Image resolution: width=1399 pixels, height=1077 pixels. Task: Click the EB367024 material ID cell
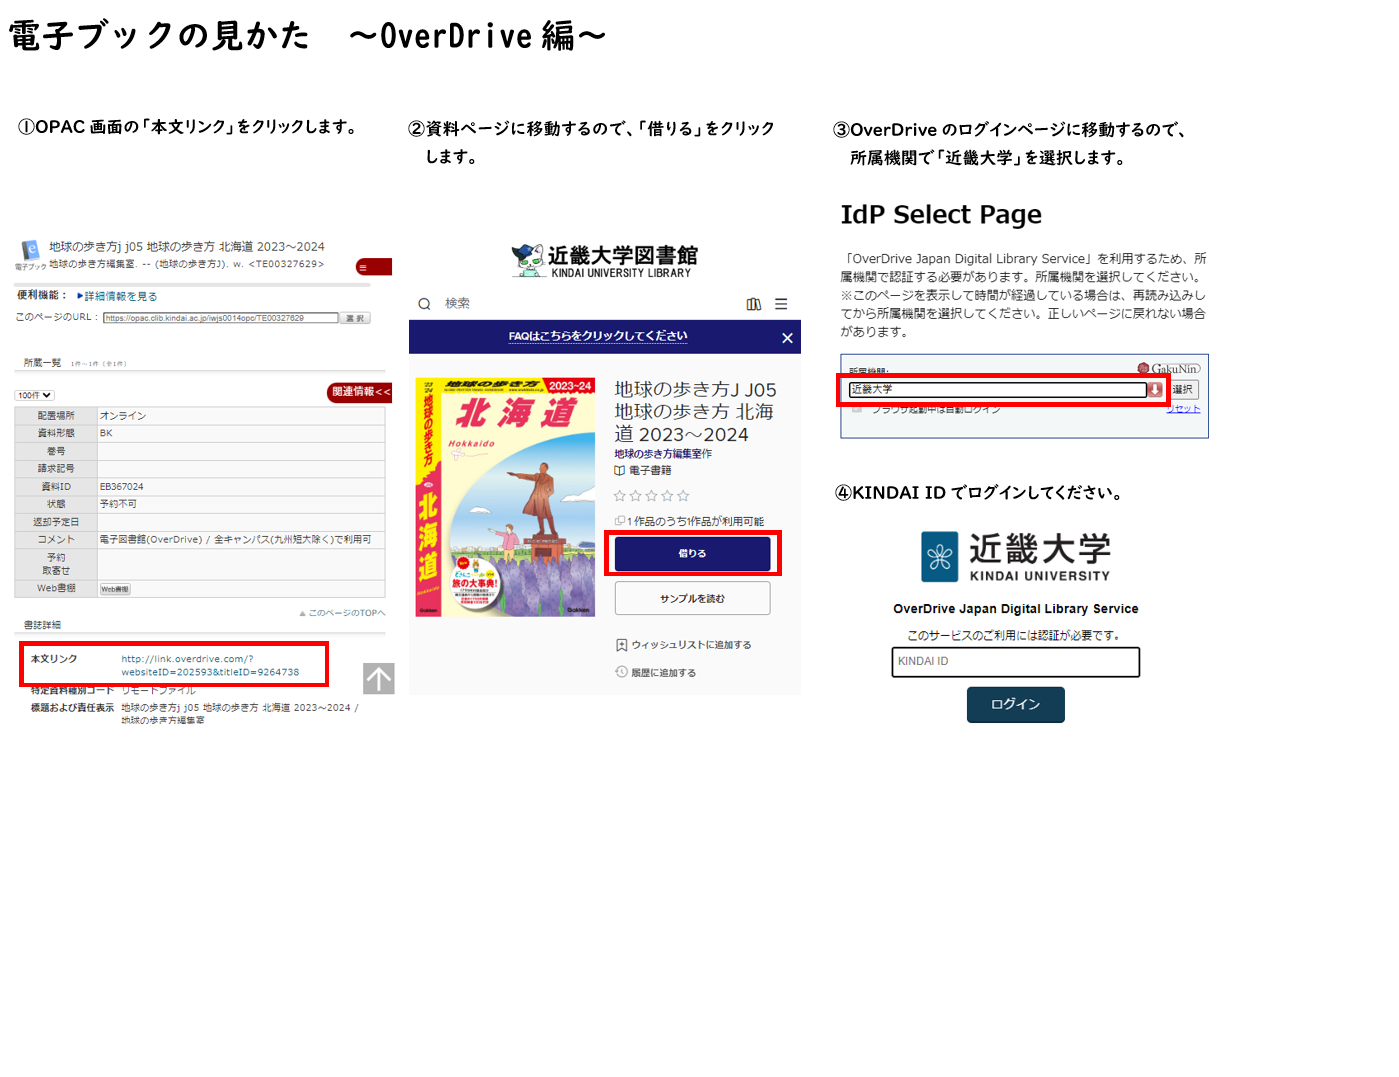coord(240,487)
